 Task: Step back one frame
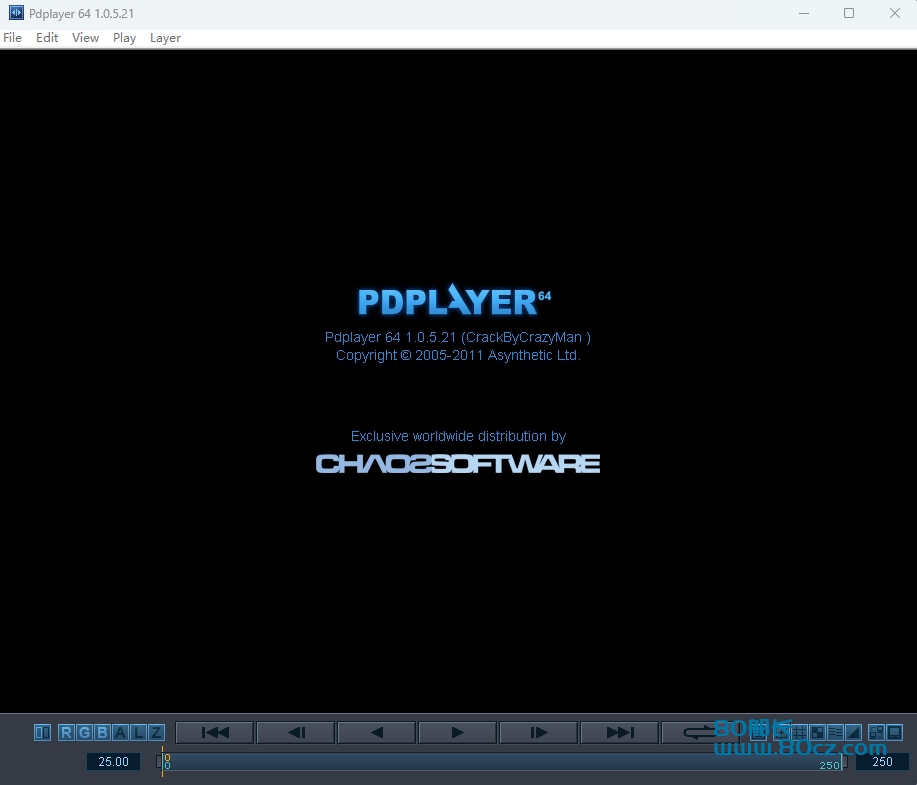click(x=296, y=732)
